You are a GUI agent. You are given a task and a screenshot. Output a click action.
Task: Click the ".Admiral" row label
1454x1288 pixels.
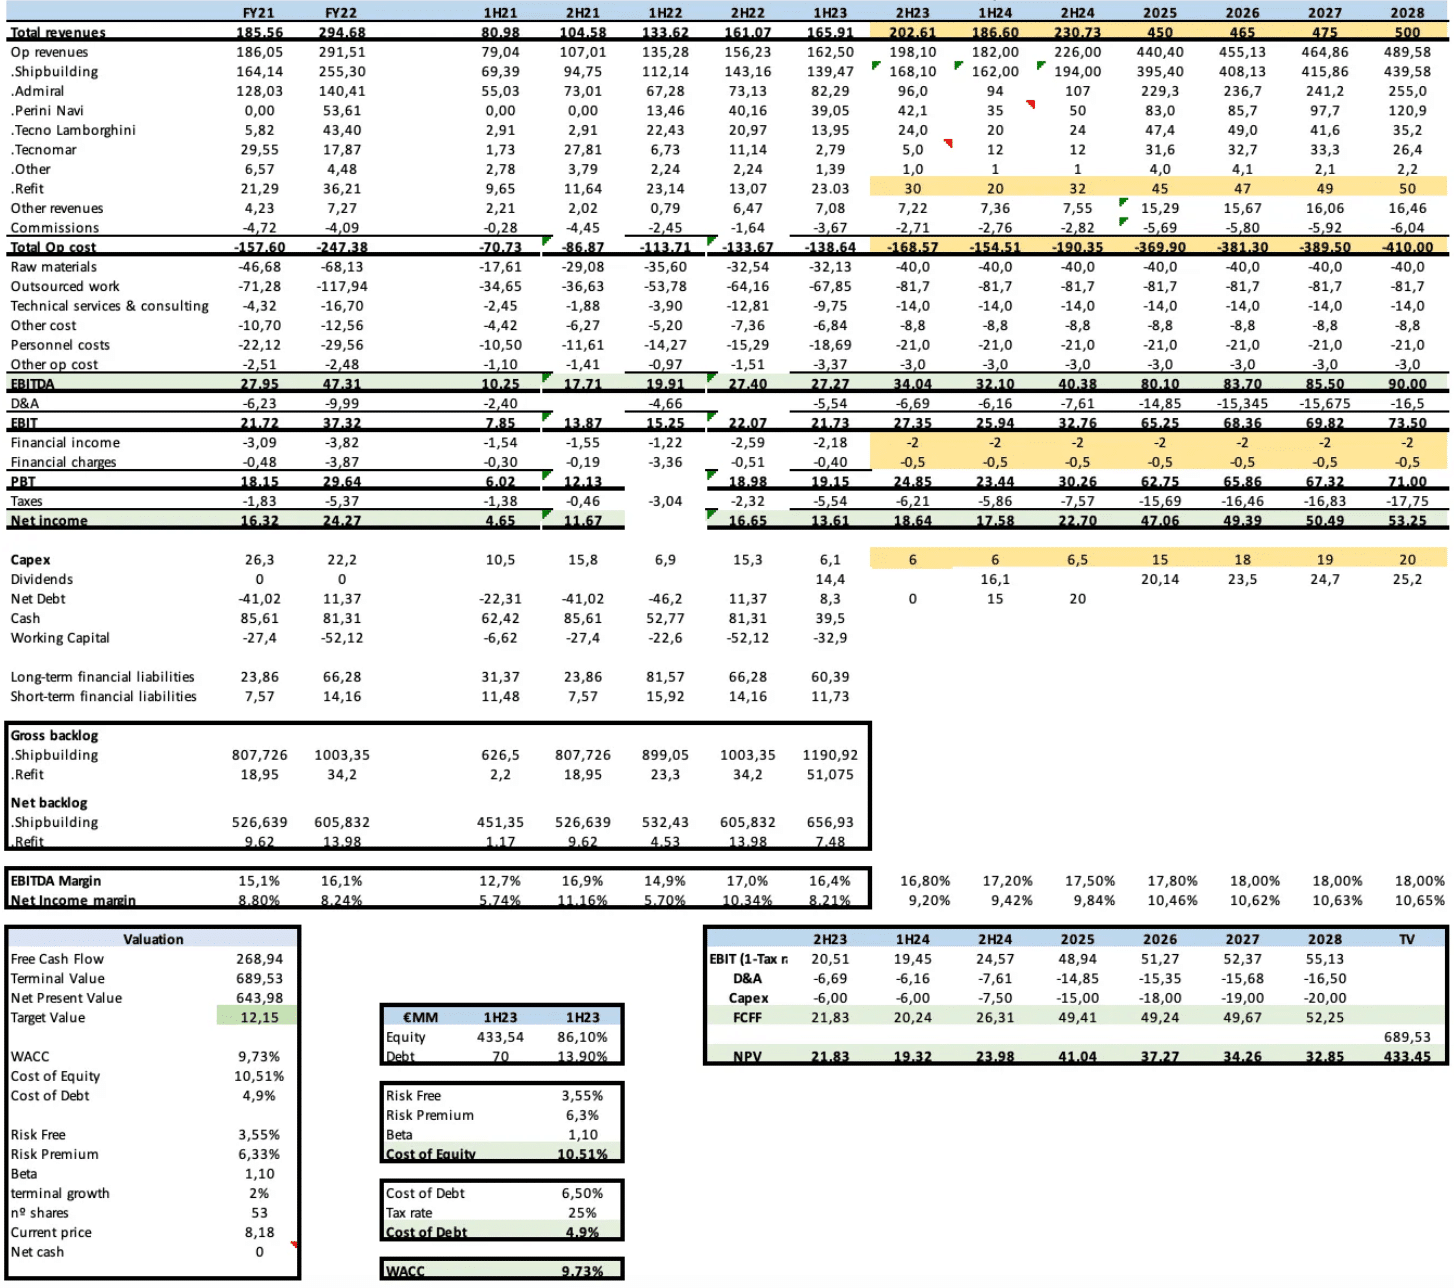[37, 91]
